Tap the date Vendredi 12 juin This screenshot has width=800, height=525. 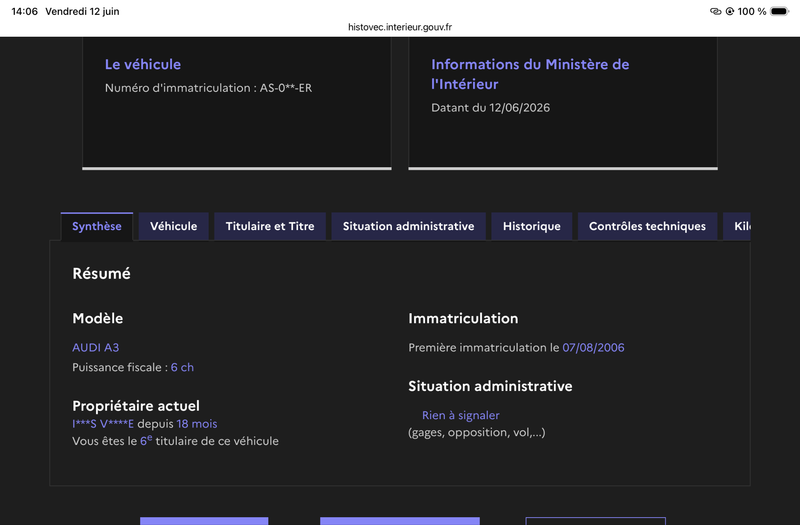pos(82,11)
